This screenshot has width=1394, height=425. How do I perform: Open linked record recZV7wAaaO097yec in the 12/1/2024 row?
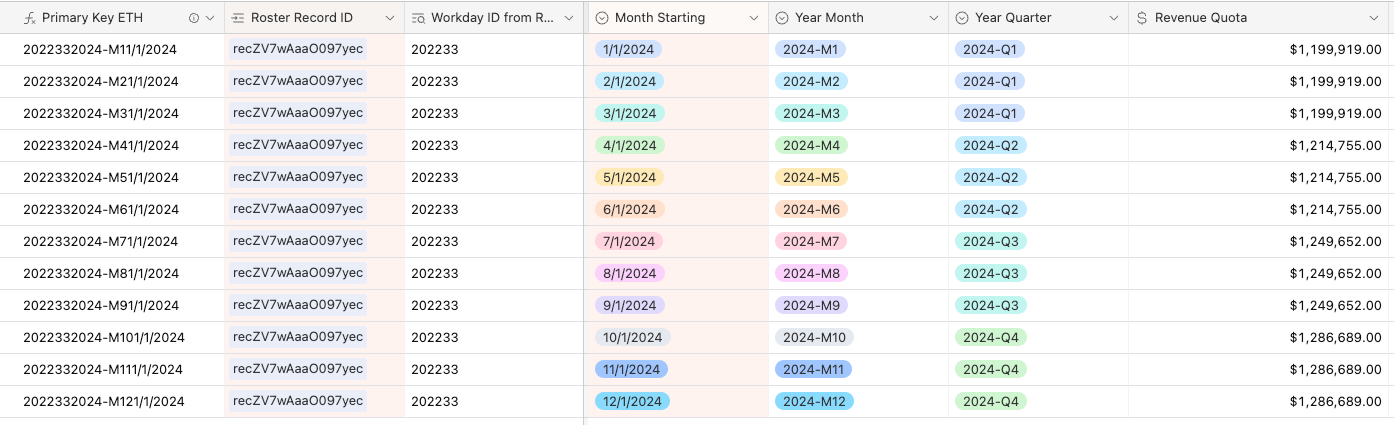point(298,401)
